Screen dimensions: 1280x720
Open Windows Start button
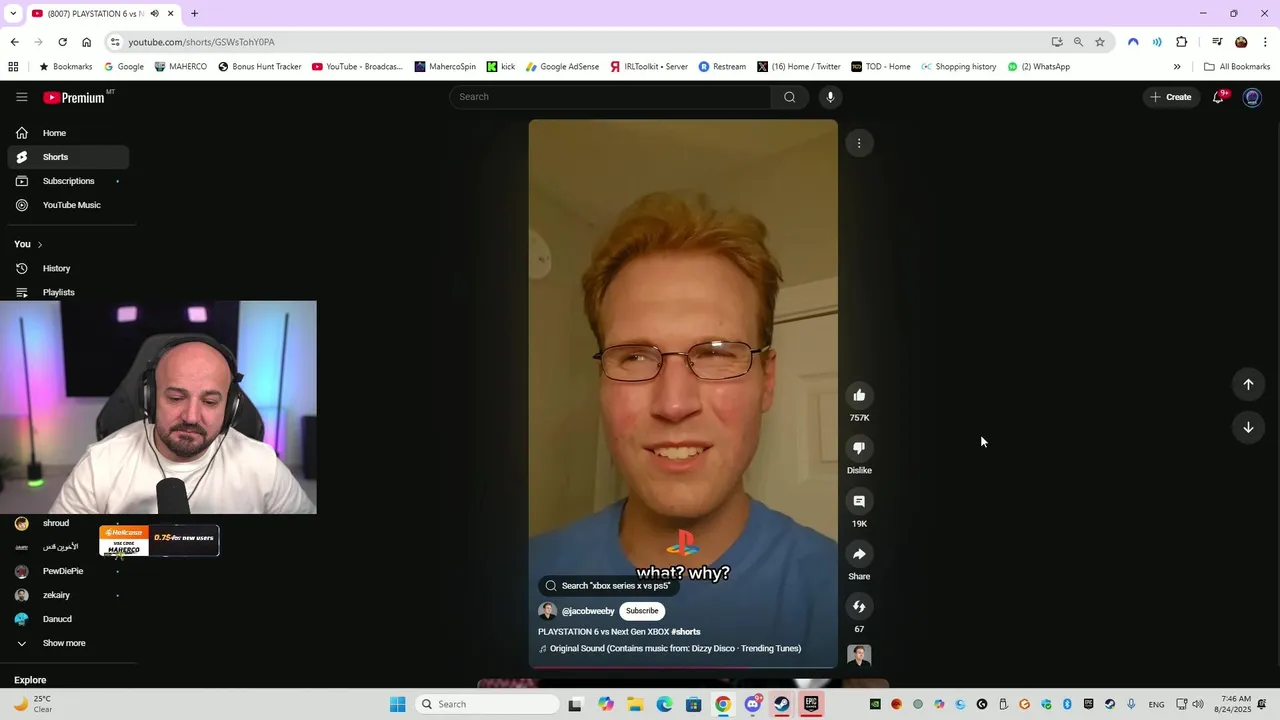pos(397,704)
